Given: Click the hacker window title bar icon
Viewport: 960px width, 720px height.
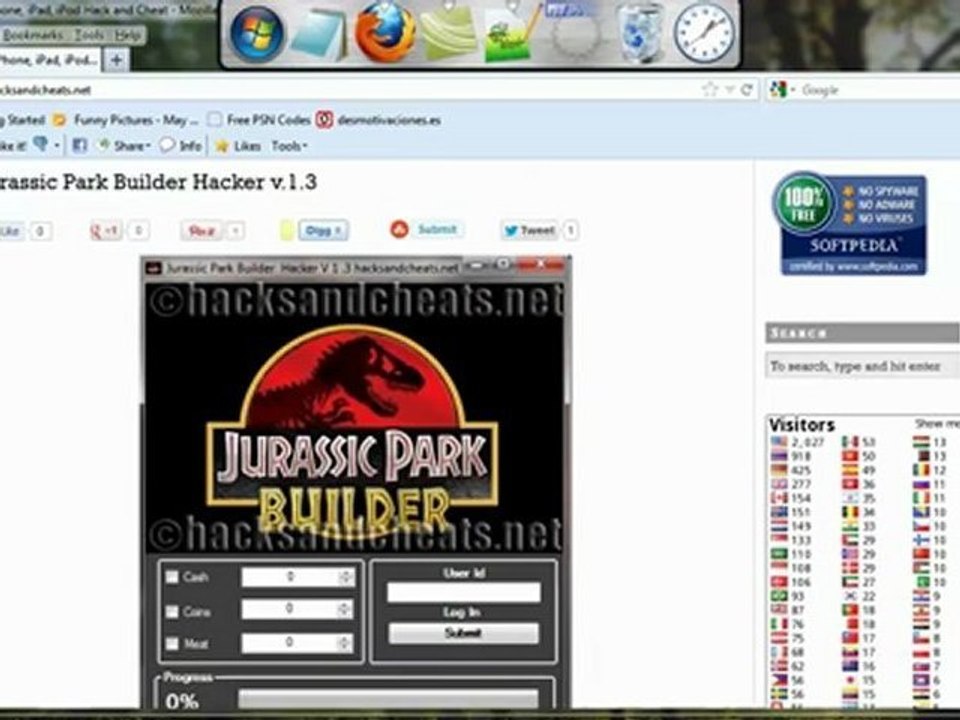Looking at the screenshot, I should (x=153, y=268).
